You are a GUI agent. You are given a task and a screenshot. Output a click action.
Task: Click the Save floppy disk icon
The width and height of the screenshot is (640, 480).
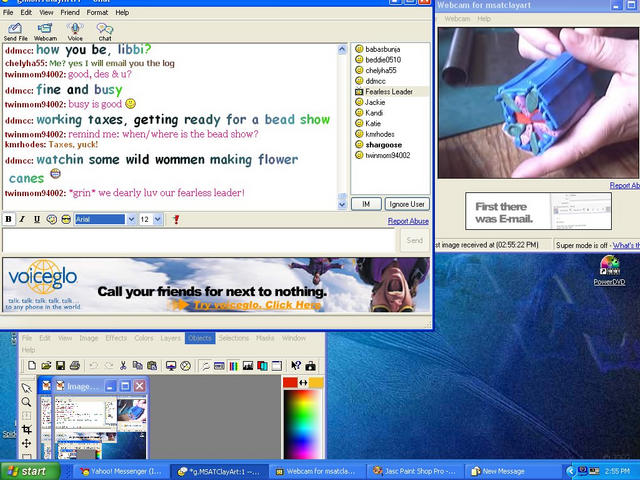pyautogui.click(x=60, y=366)
